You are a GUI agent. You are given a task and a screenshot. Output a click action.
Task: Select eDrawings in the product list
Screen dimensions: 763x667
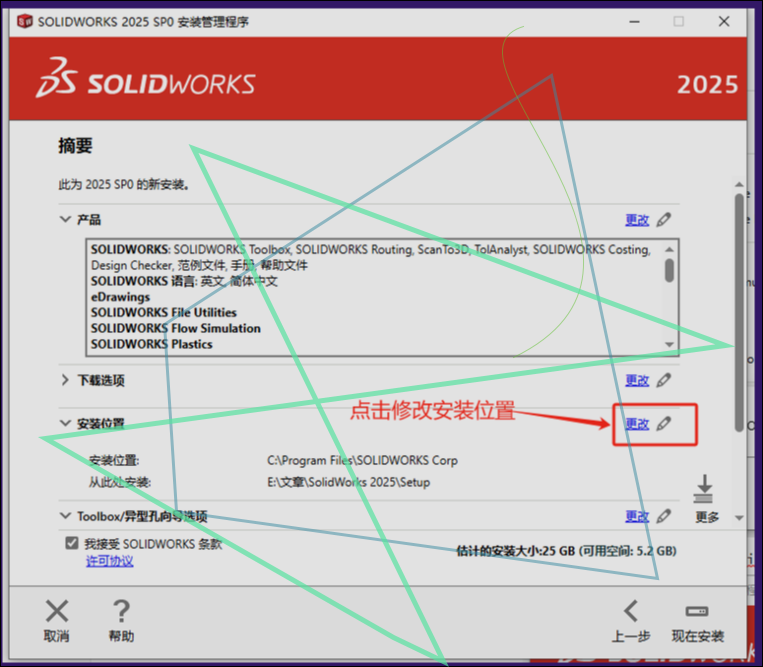click(120, 297)
